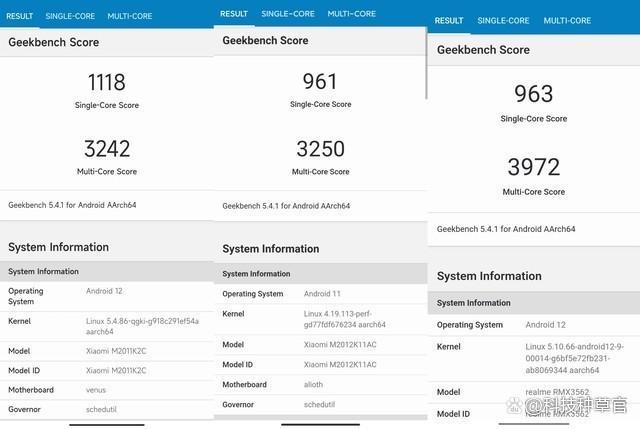Tap the 961 single-core score
The width and height of the screenshot is (640, 429).
[x=321, y=82]
